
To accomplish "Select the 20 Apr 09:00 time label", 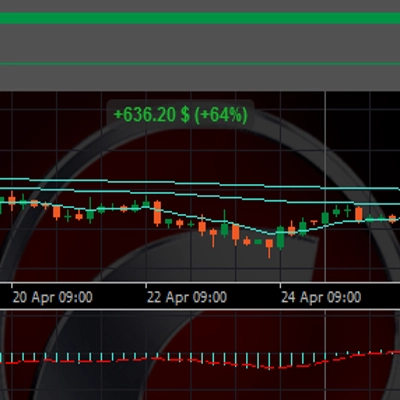I will click(x=53, y=297).
